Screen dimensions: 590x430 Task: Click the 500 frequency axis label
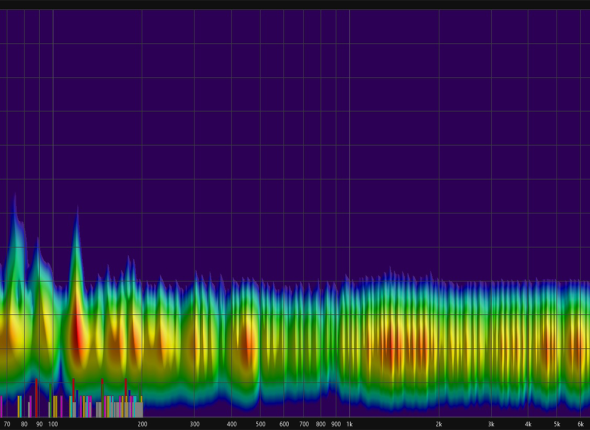pos(260,424)
